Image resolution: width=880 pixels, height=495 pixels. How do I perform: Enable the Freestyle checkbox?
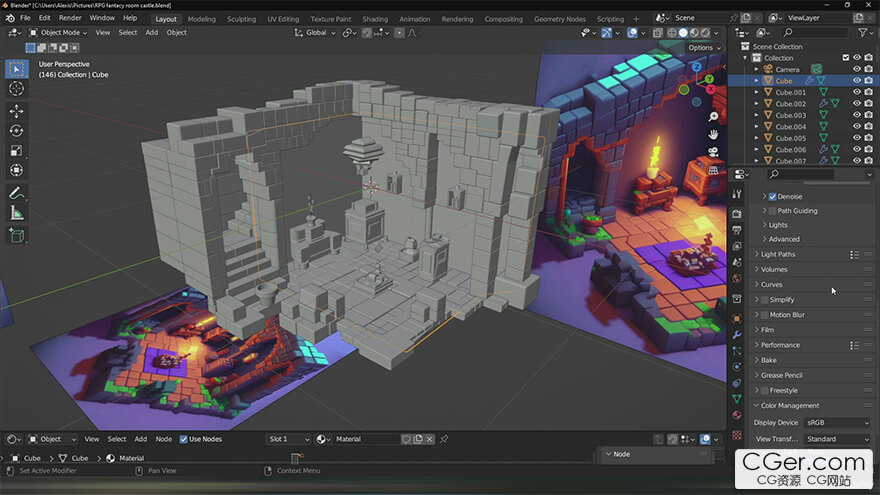coord(764,391)
